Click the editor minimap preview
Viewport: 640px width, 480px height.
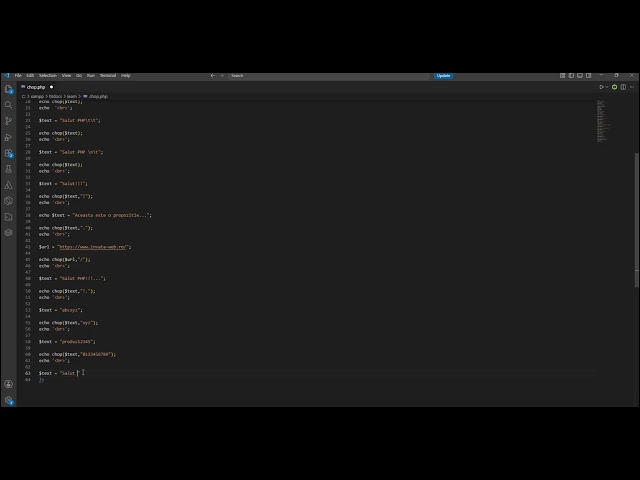tap(603, 121)
